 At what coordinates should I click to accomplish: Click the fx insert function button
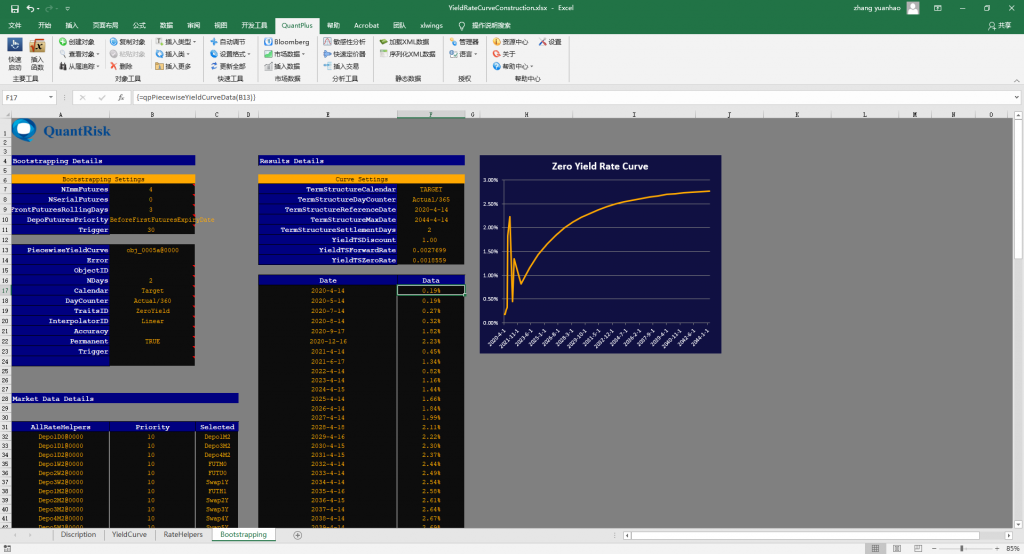[x=121, y=97]
